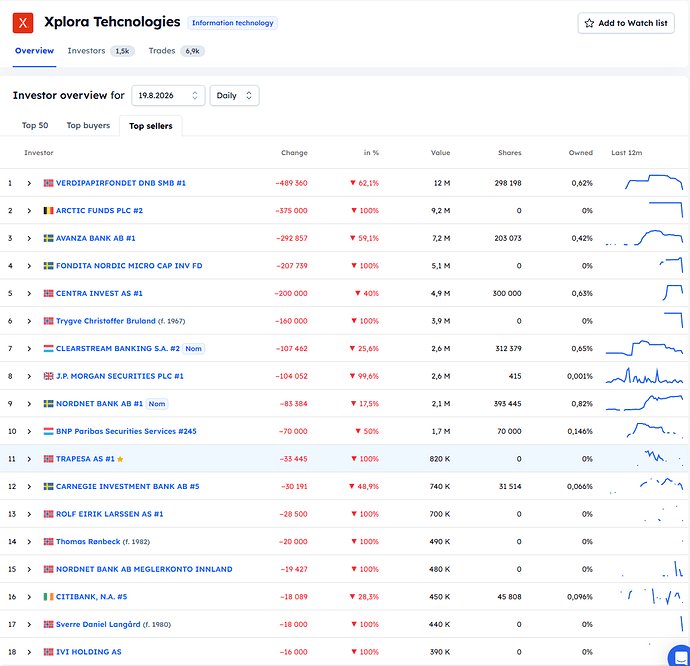Image resolution: width=690 pixels, height=666 pixels.
Task: Click the red Xplora X logo
Action: click(23, 23)
